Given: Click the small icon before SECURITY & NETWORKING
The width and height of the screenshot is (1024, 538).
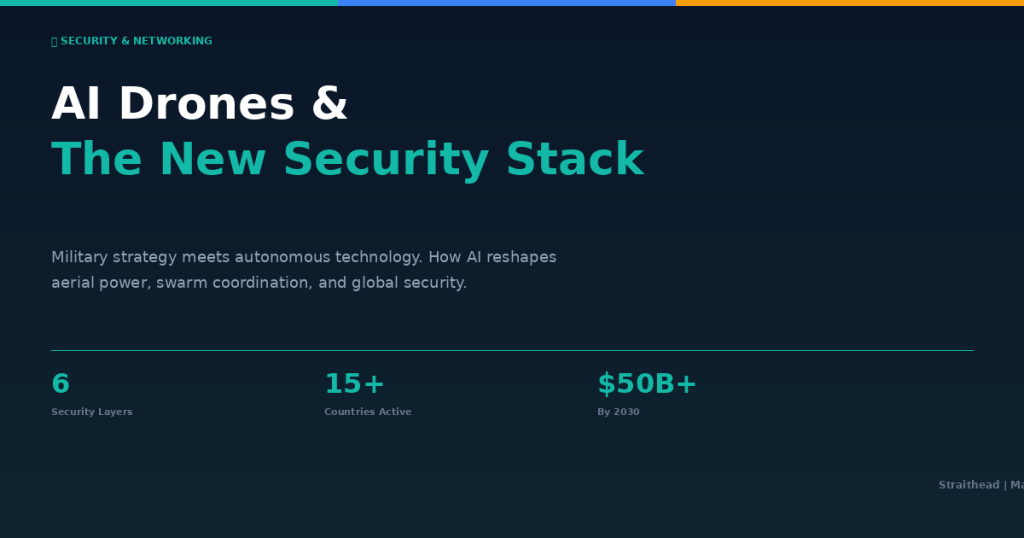Looking at the screenshot, I should tap(54, 42).
